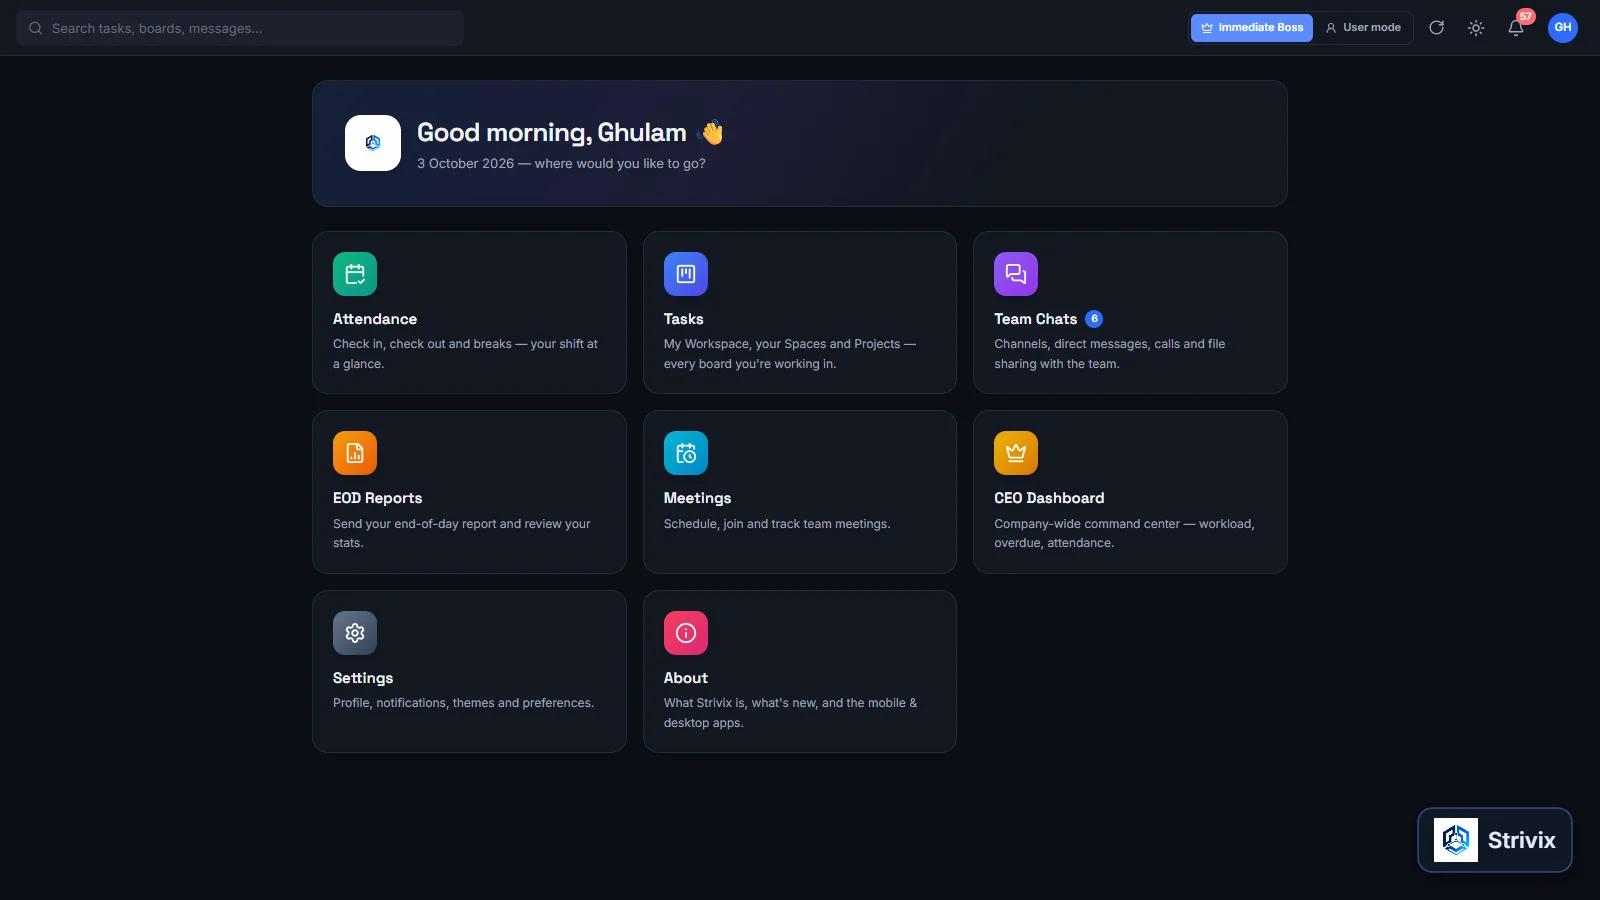Click the Strivix logo in greeting banner
The image size is (1600, 900).
coord(373,143)
